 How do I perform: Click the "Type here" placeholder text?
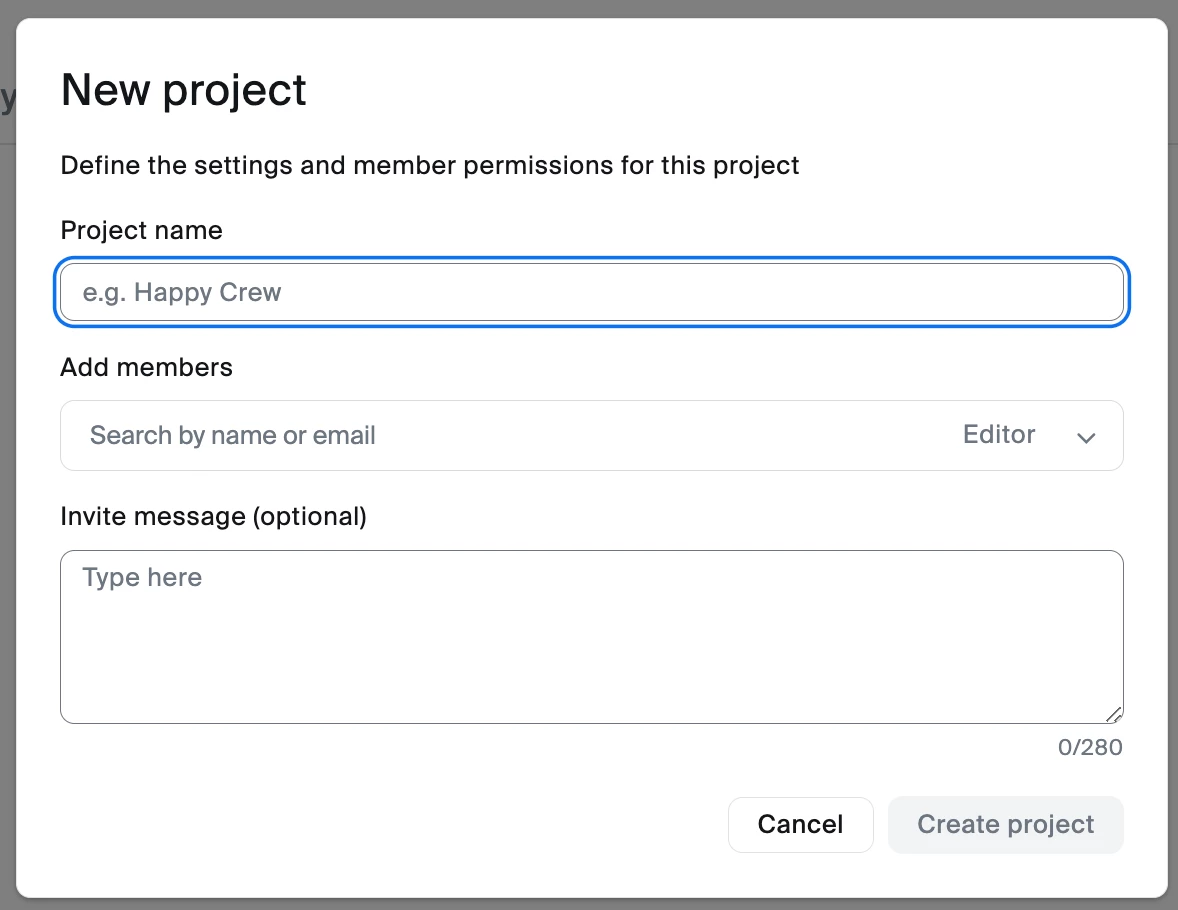[x=142, y=577]
